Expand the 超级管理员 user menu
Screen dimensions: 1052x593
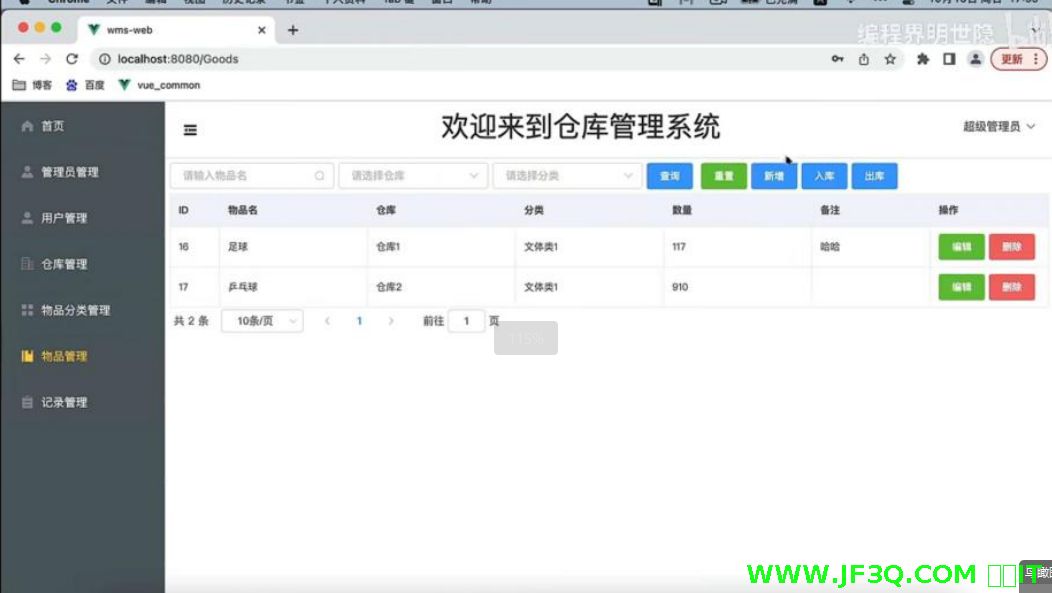point(998,127)
